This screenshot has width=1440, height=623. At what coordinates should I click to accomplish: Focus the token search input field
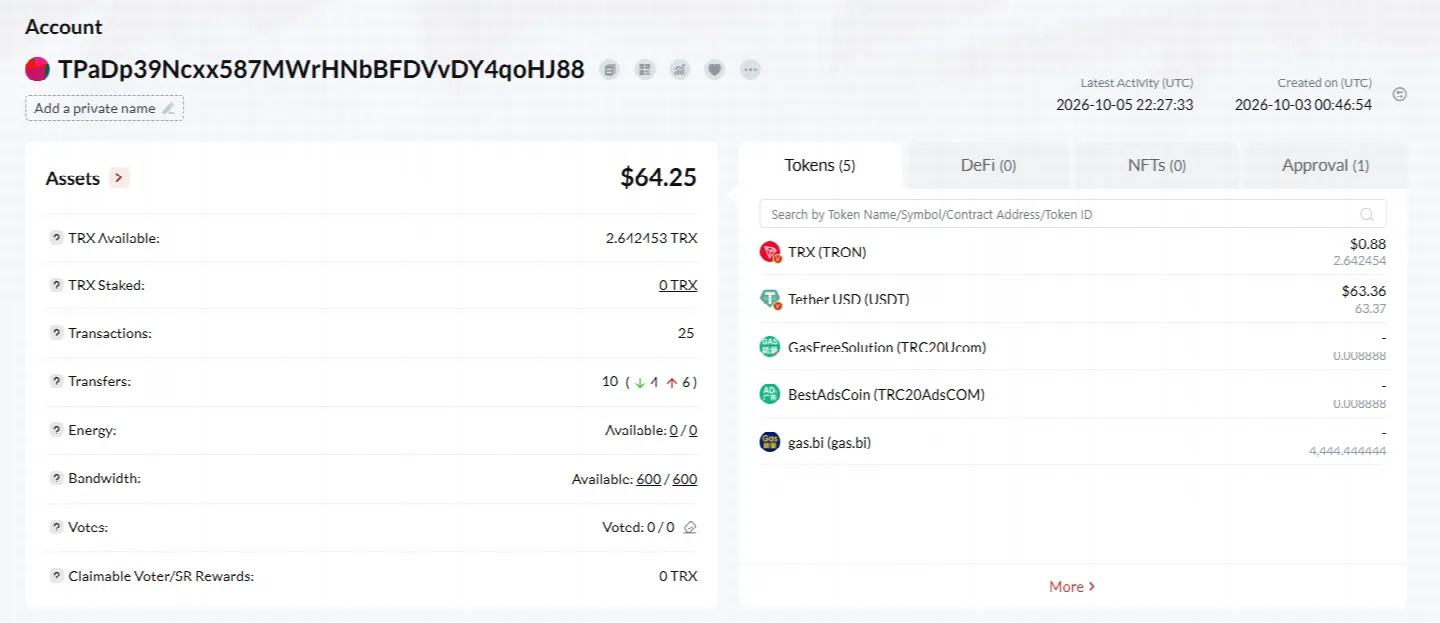click(x=1073, y=214)
